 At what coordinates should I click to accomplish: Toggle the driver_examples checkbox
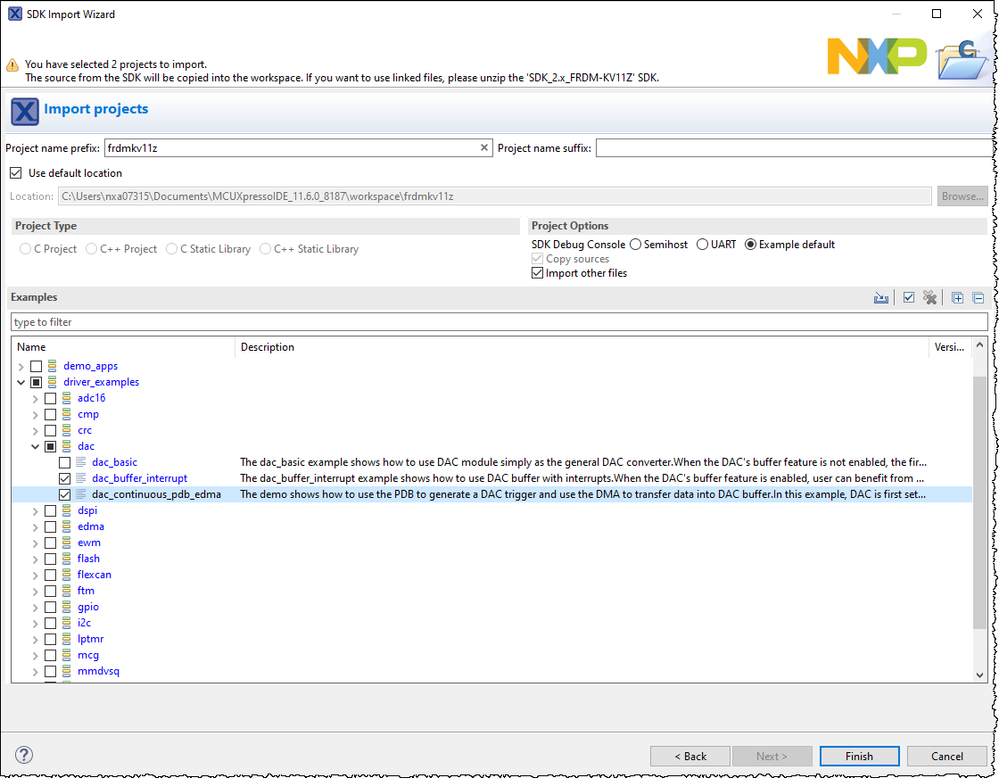tap(36, 382)
